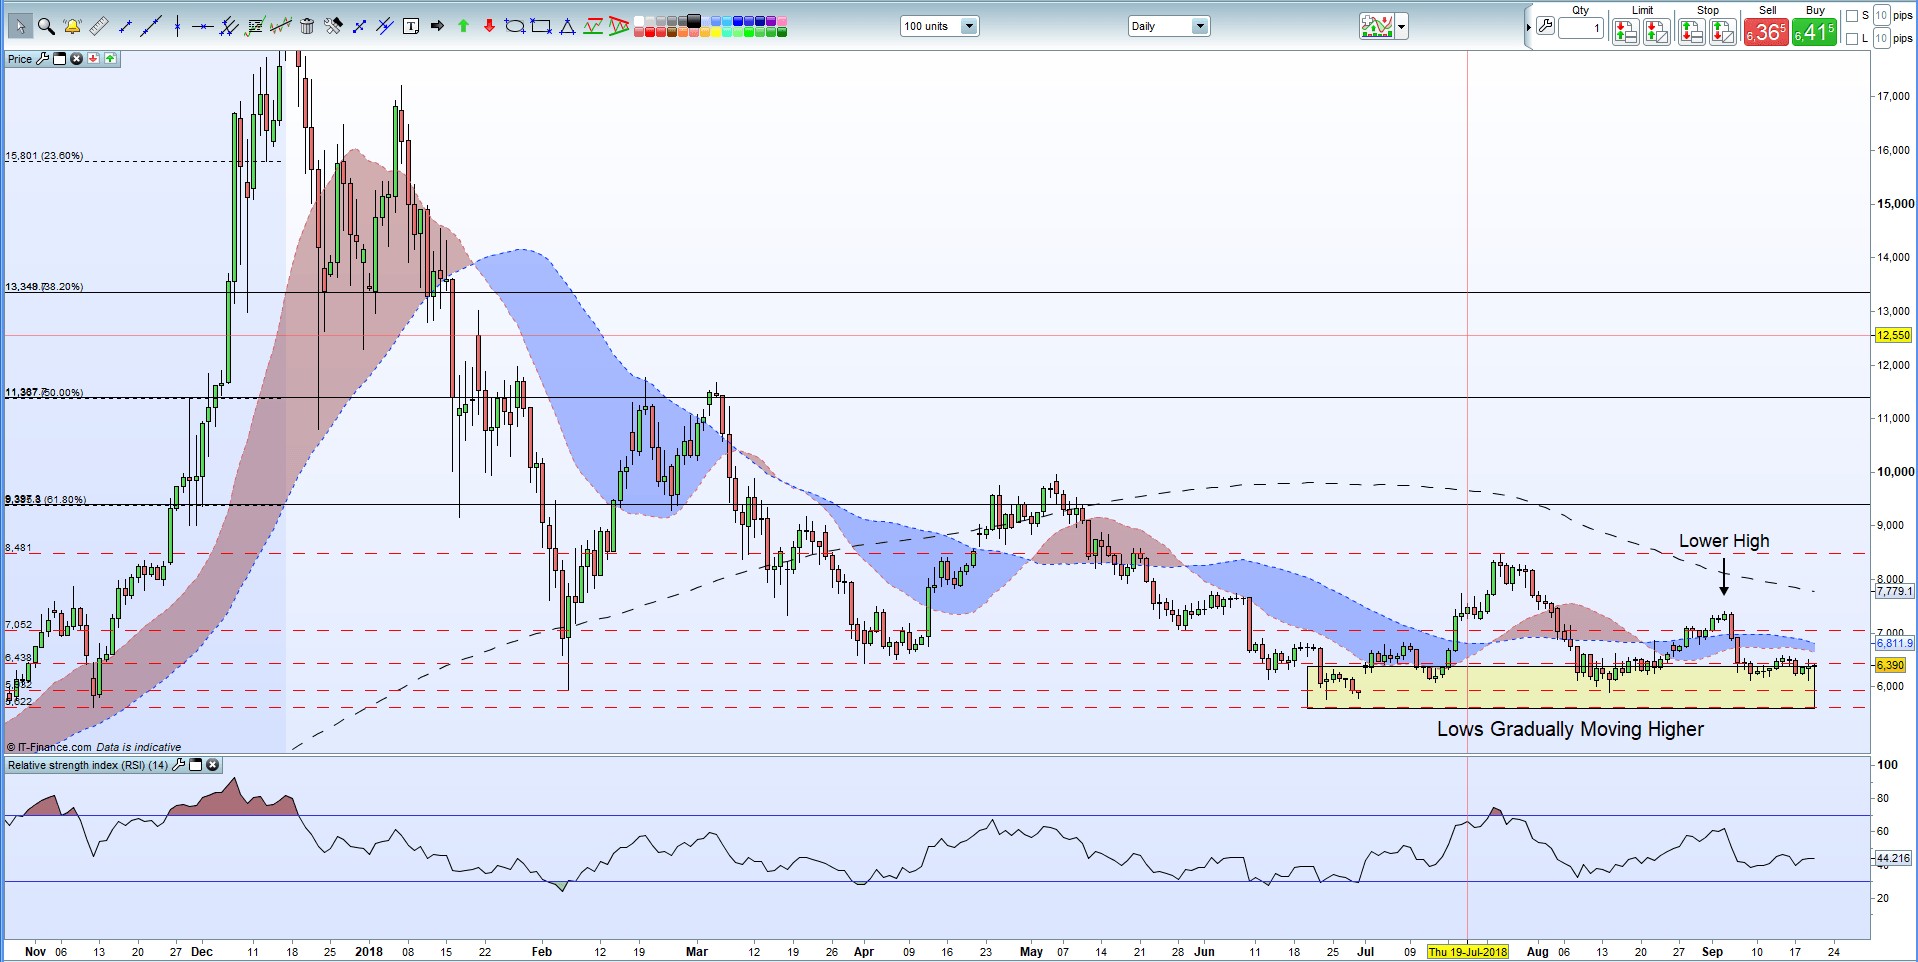Select the regression line tool
Image resolution: width=1918 pixels, height=962 pixels.
[x=281, y=26]
